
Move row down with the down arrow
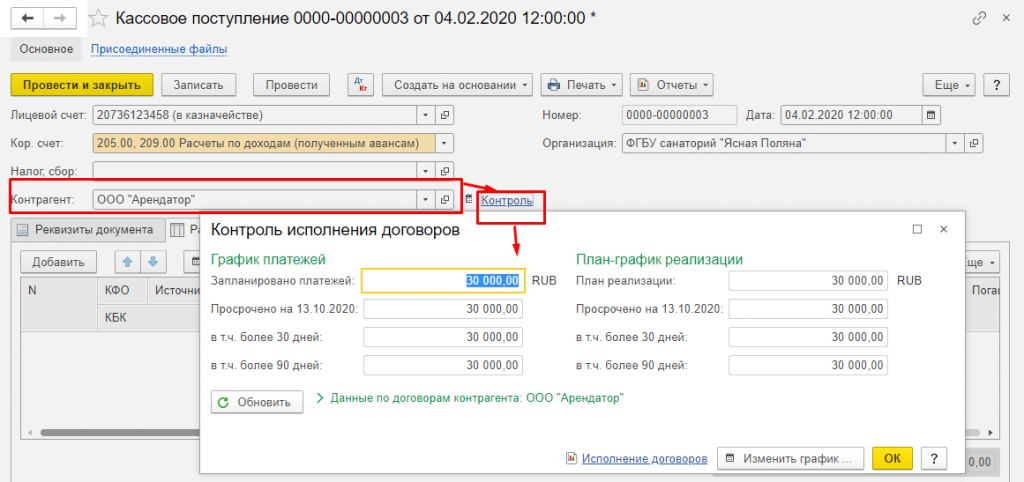(x=153, y=262)
